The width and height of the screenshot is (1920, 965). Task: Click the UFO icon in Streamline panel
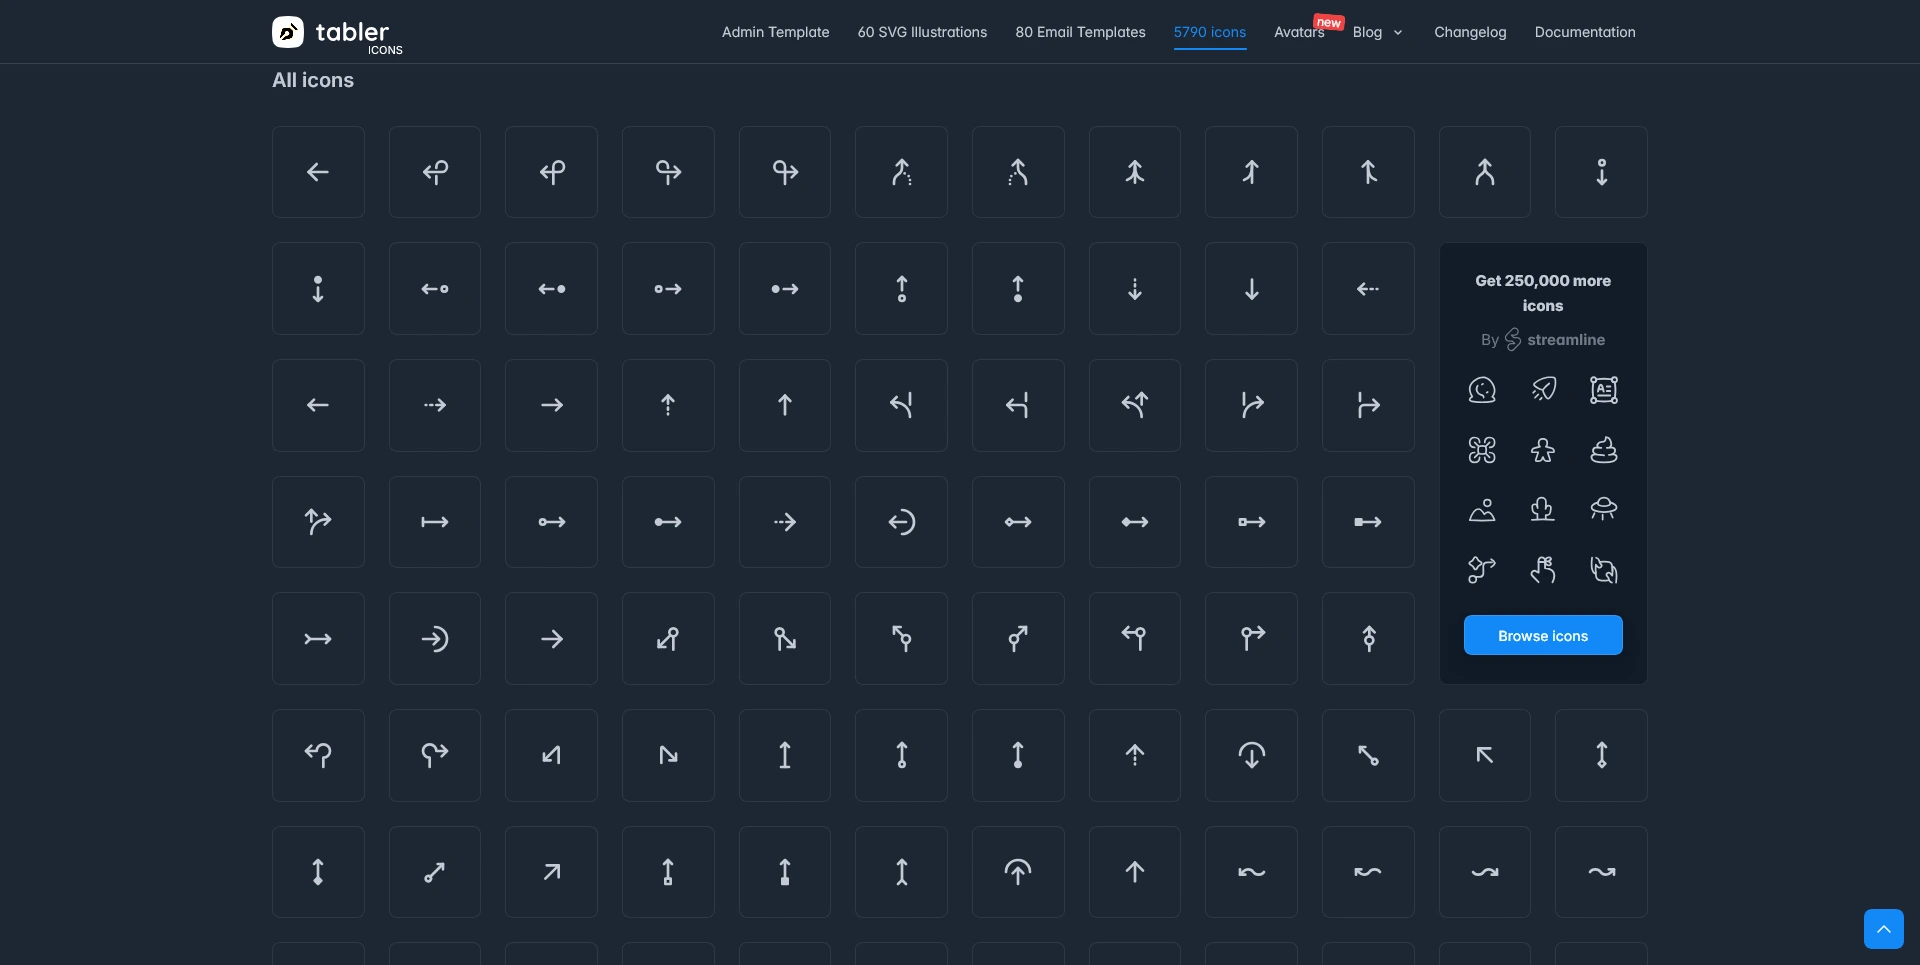1604,509
